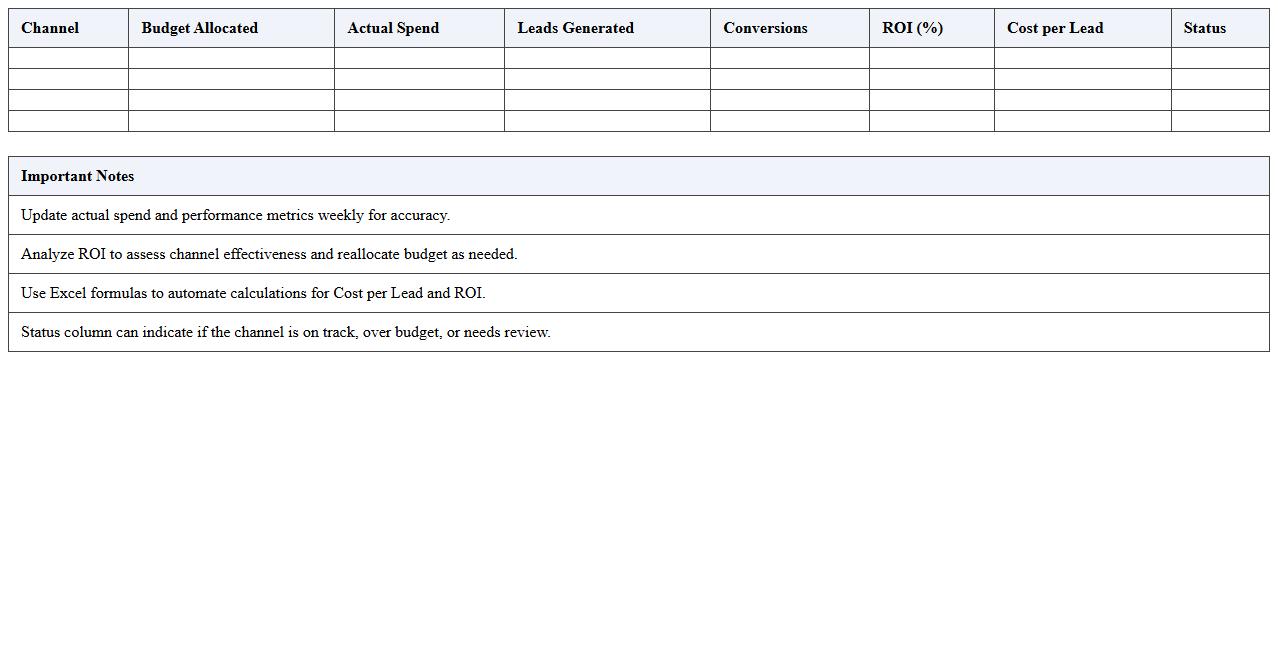Select the Budget Allocated header cell

tap(199, 28)
